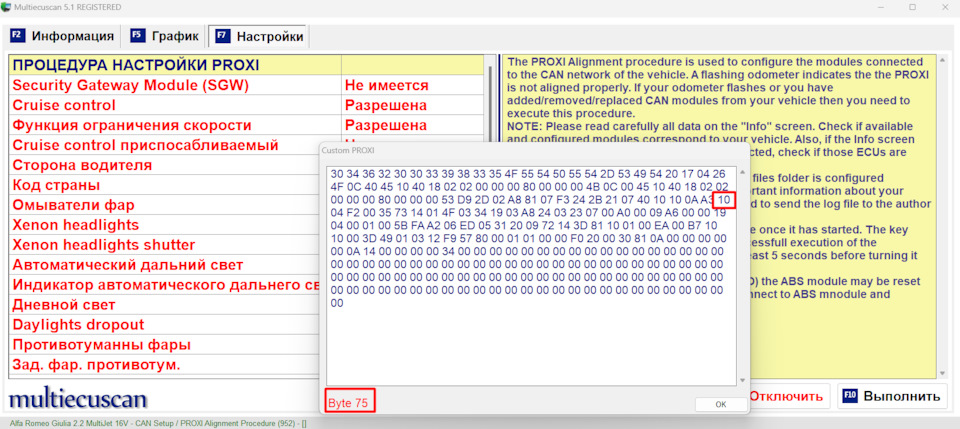Select the Xenon headlights row
Image resolution: width=960 pixels, height=429 pixels.
(x=165, y=225)
